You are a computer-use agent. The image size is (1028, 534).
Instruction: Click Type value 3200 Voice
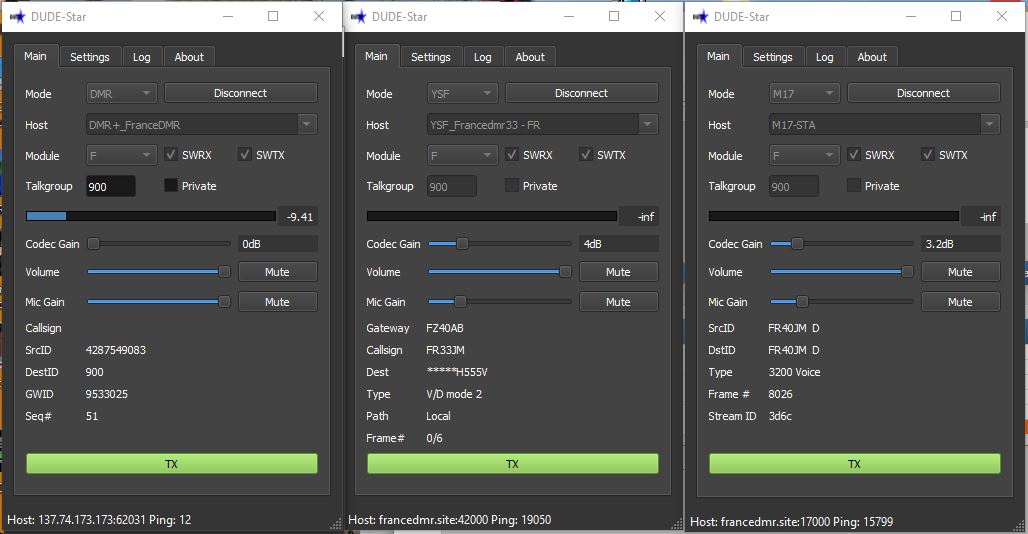click(795, 372)
